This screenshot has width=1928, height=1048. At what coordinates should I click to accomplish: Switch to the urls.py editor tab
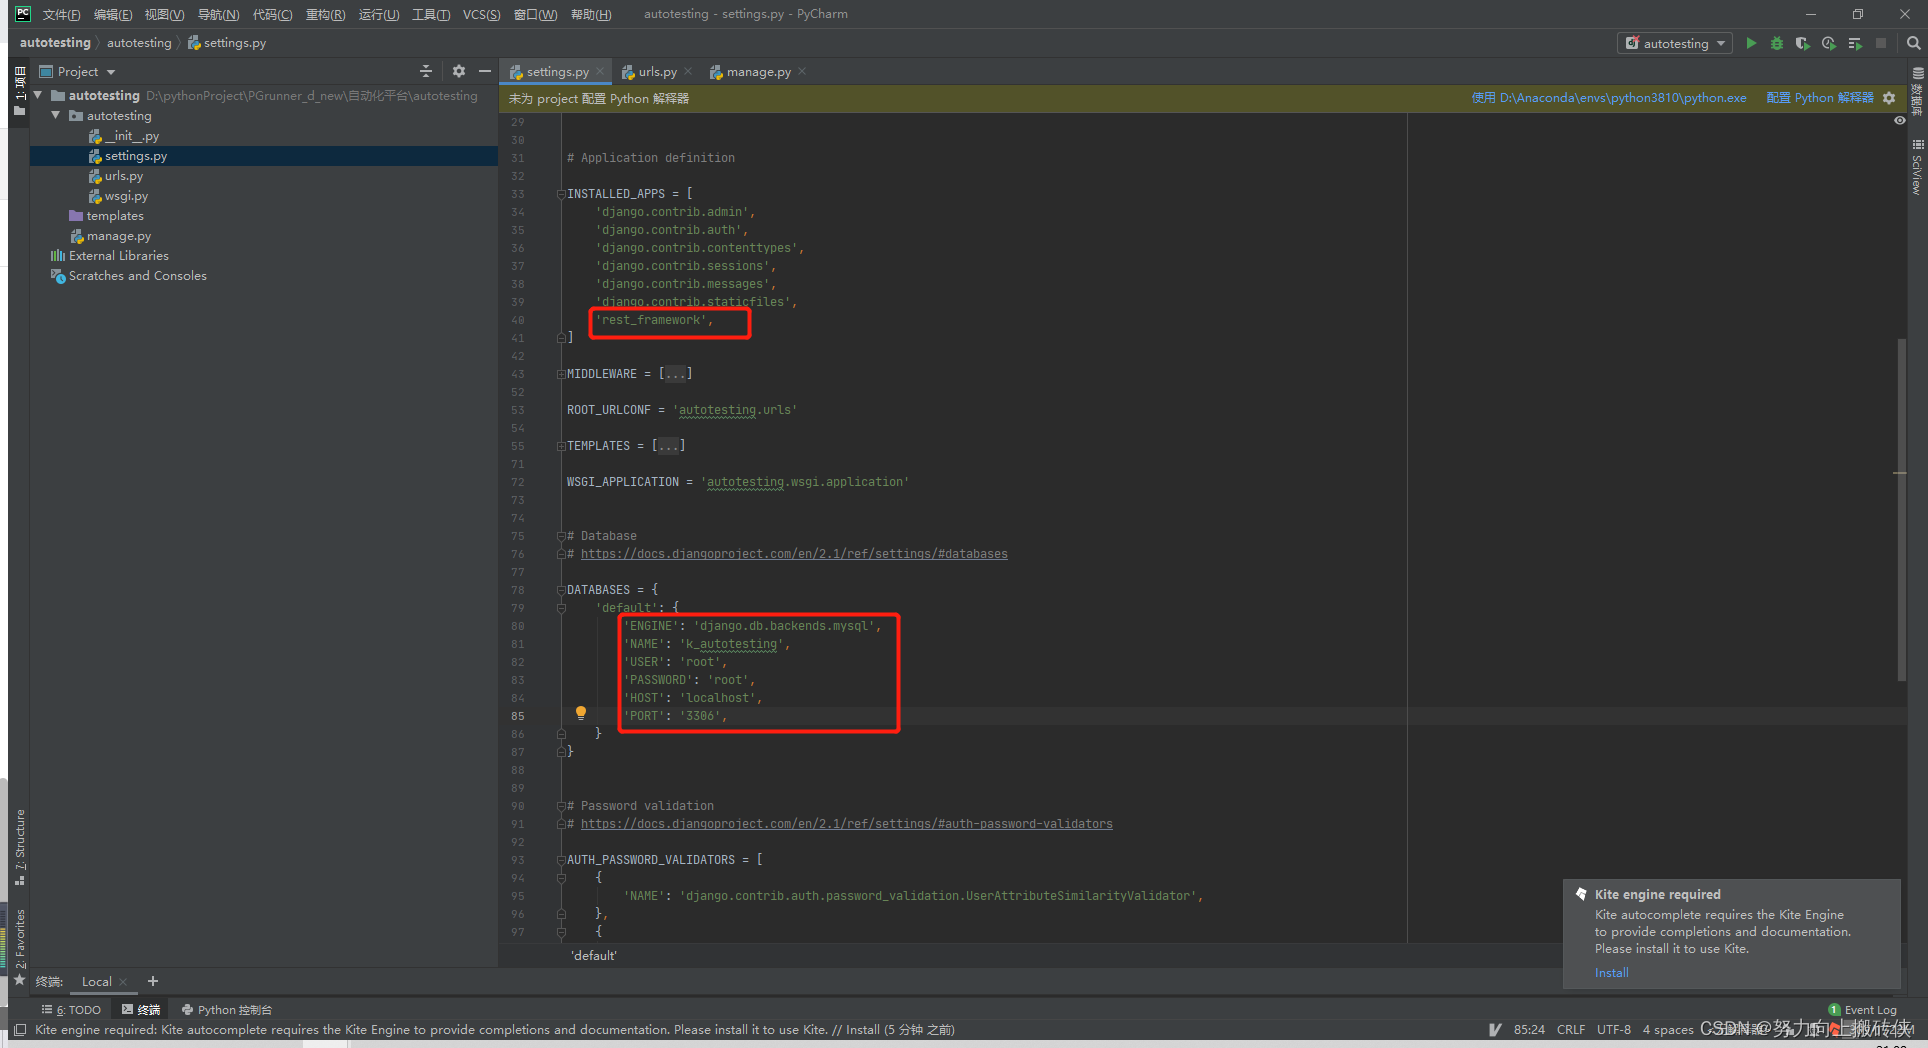[x=657, y=72]
